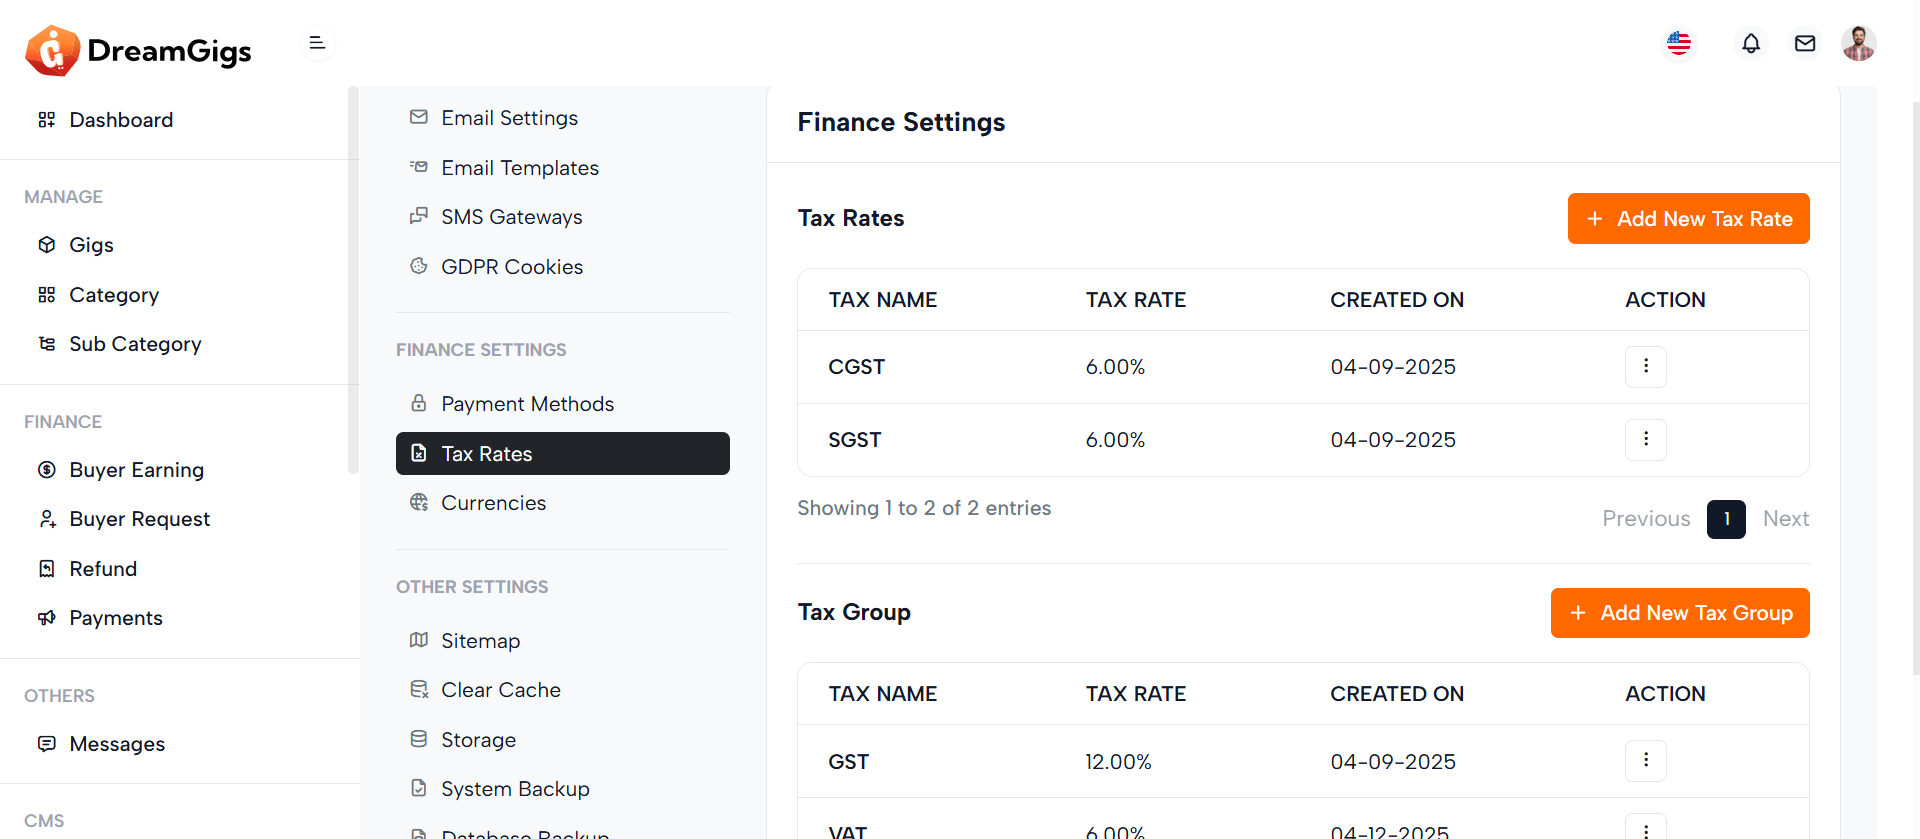1920x839 pixels.
Task: Click the Next pagination link
Action: click(1785, 519)
